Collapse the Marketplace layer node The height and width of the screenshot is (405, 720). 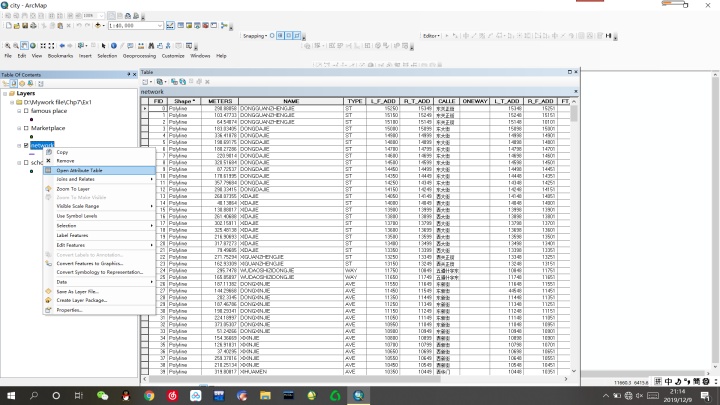(x=19, y=128)
